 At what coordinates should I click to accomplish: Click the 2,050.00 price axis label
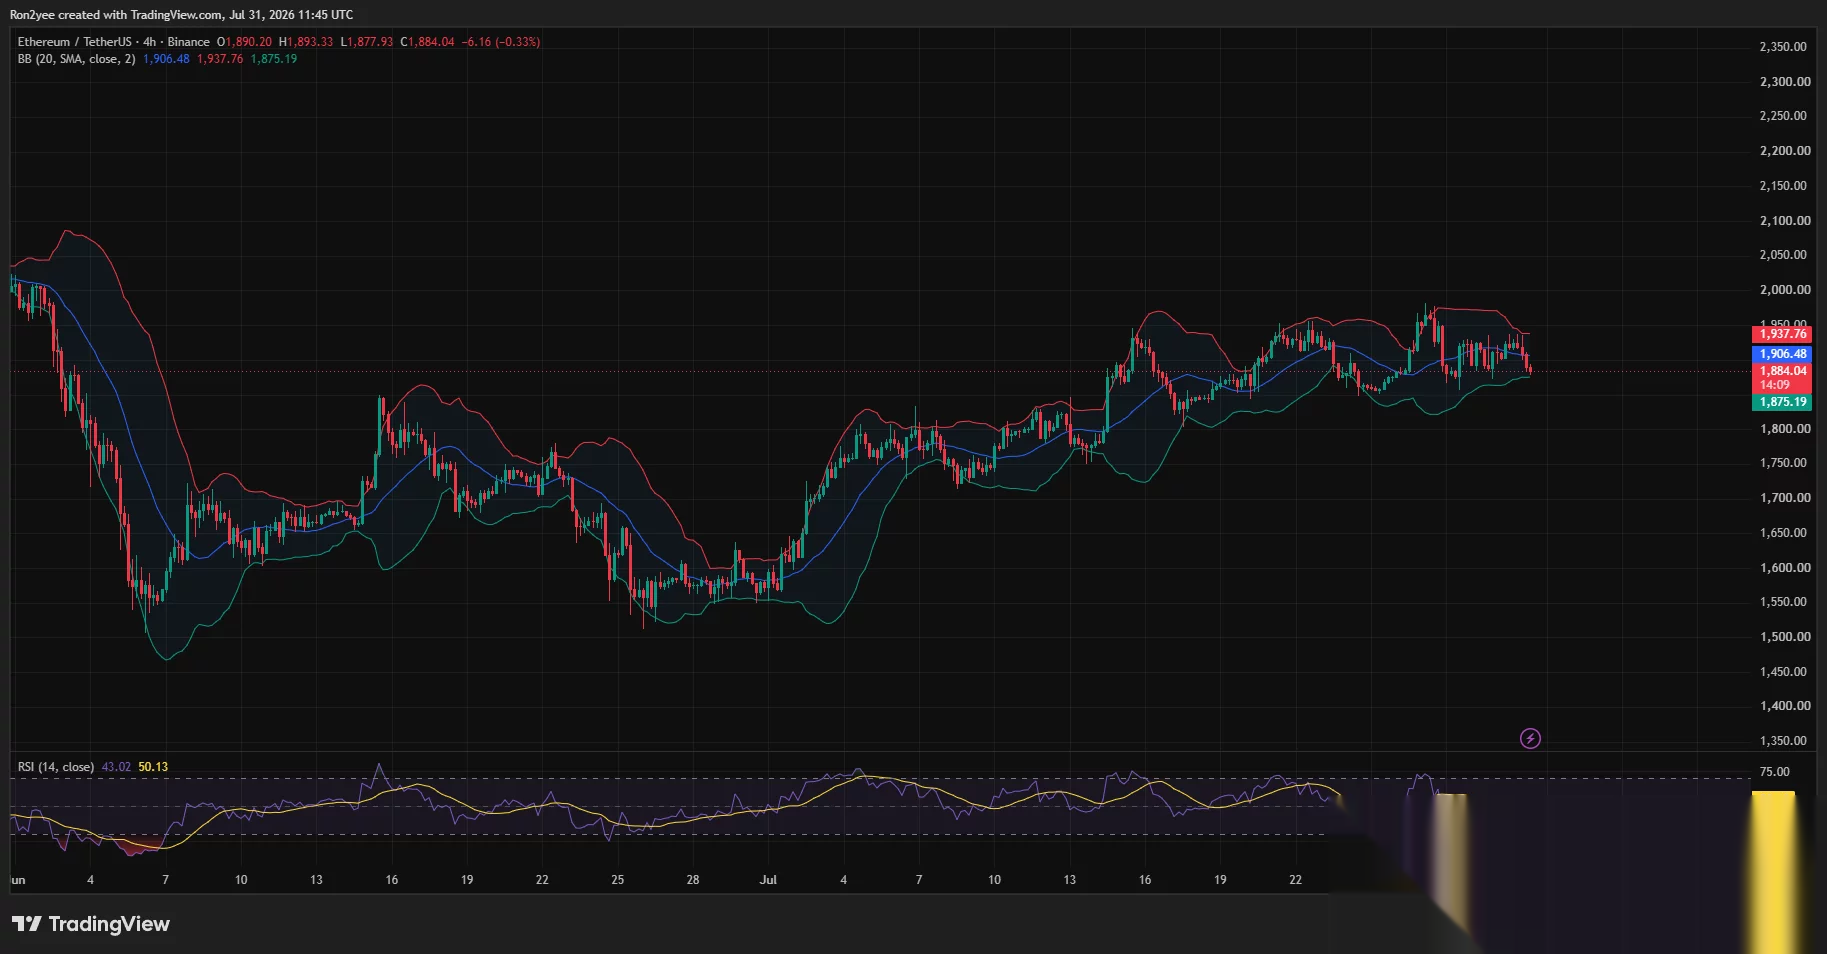point(1785,255)
